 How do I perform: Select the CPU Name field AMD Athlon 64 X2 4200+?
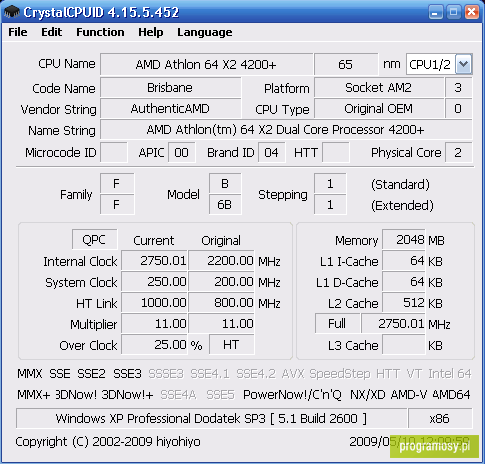206,64
